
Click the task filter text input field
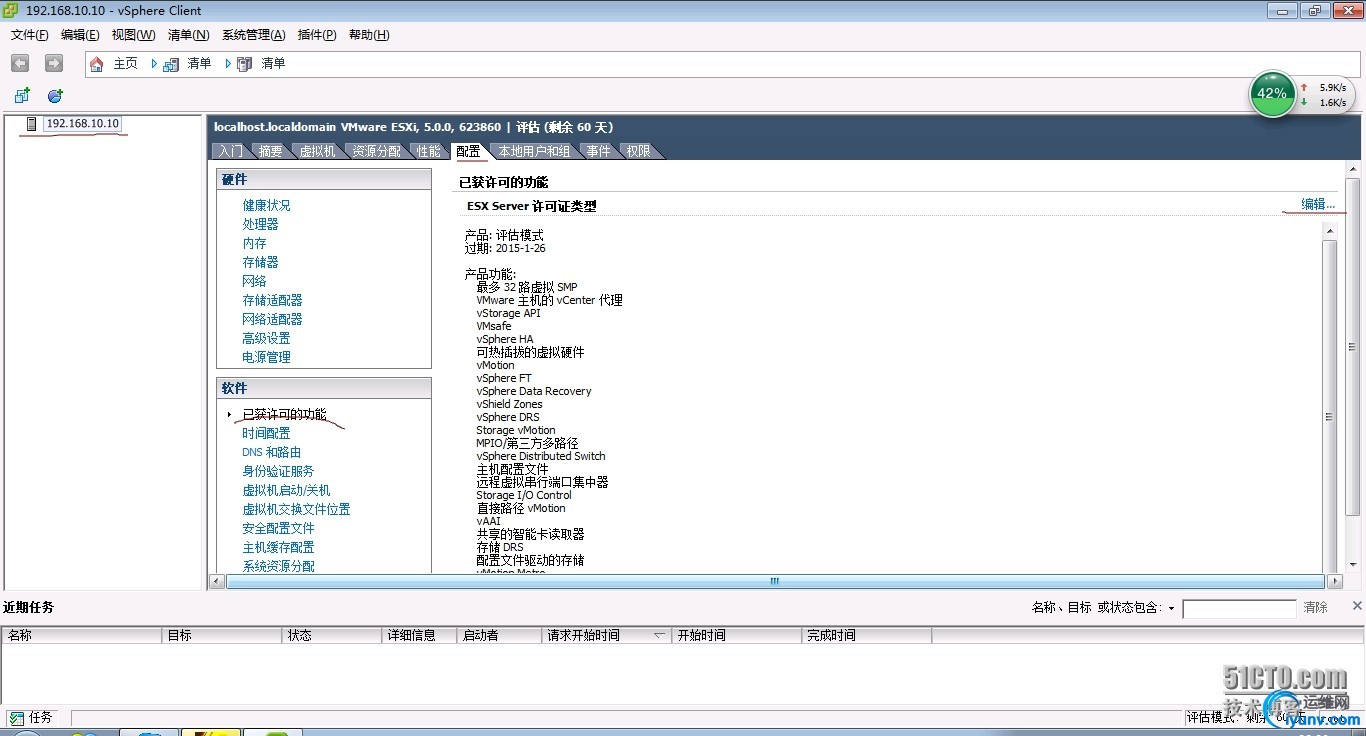pos(1238,608)
